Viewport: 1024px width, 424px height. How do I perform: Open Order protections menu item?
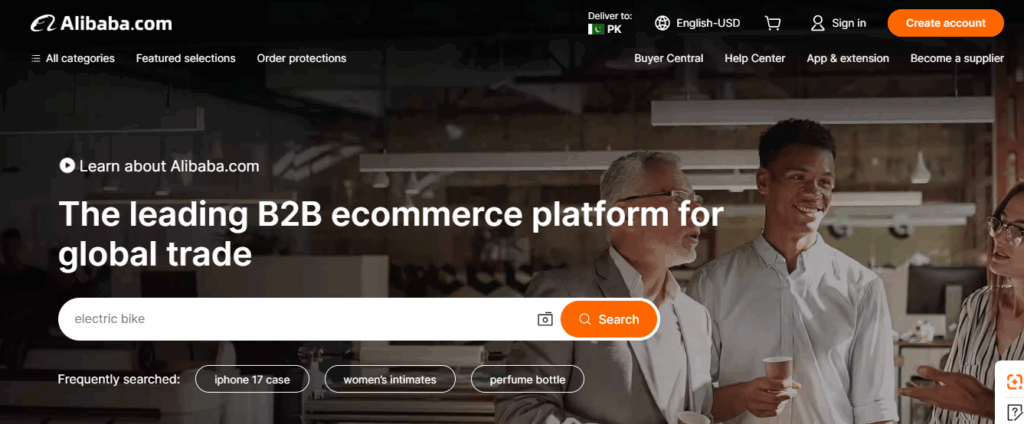(x=302, y=58)
